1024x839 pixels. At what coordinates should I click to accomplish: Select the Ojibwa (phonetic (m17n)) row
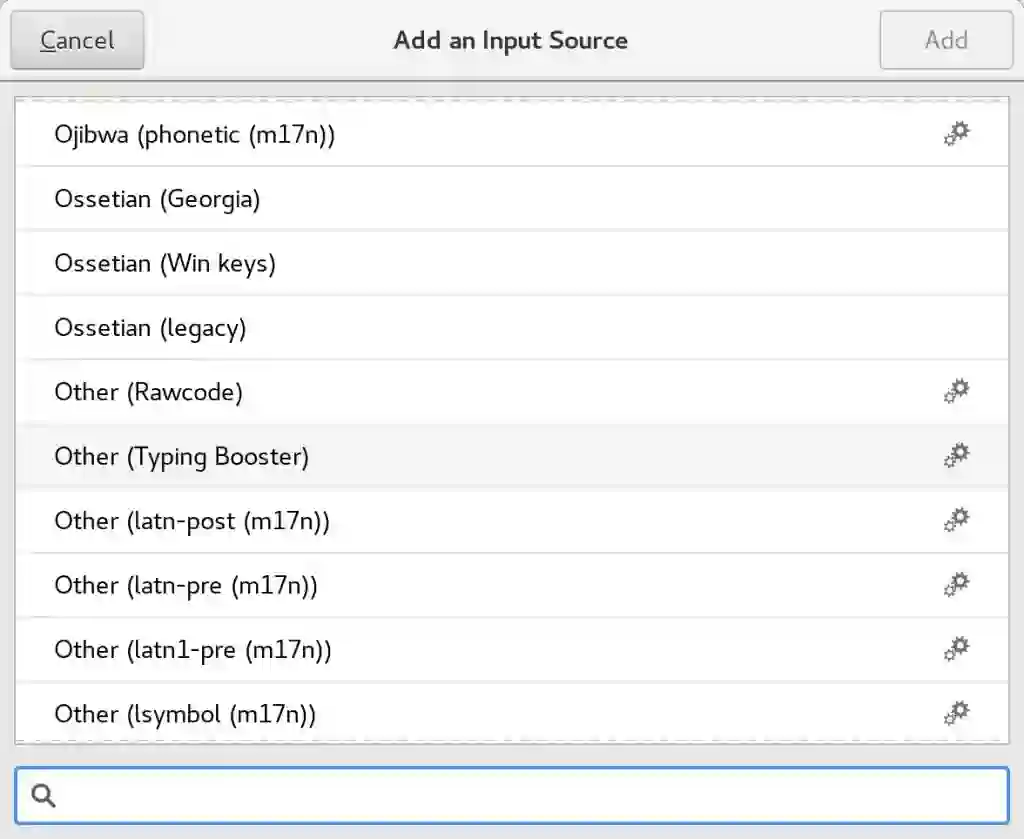click(x=195, y=135)
